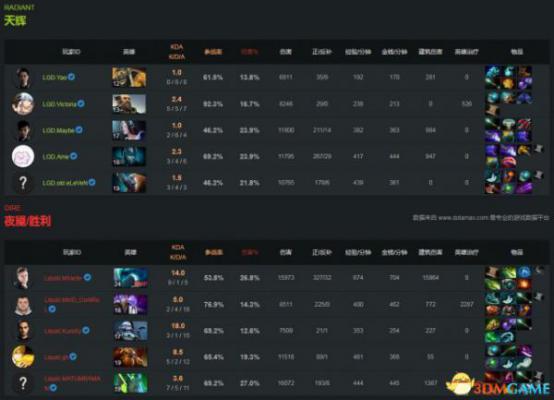The height and width of the screenshot is (400, 554).
Task: Select LGD.Victoria's bearded hero portrait
Action: (129, 104)
